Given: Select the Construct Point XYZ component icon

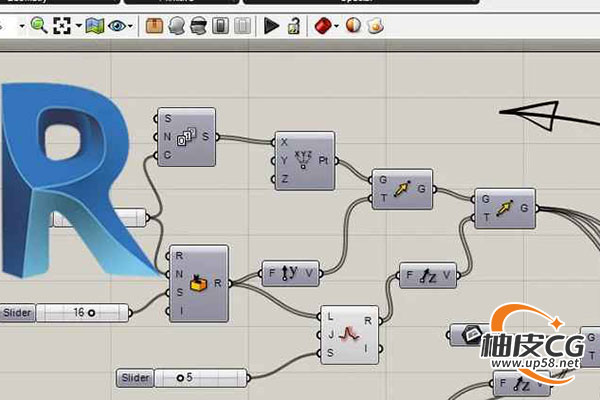Looking at the screenshot, I should tap(303, 160).
